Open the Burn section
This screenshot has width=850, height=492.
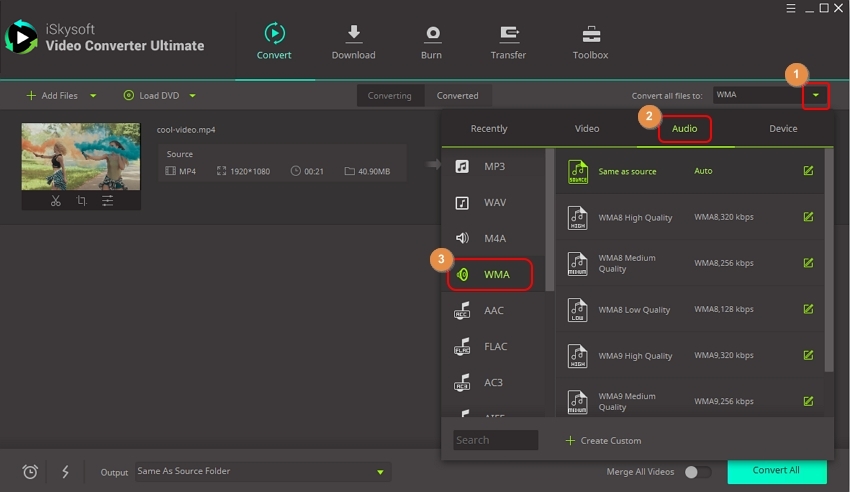(x=432, y=42)
